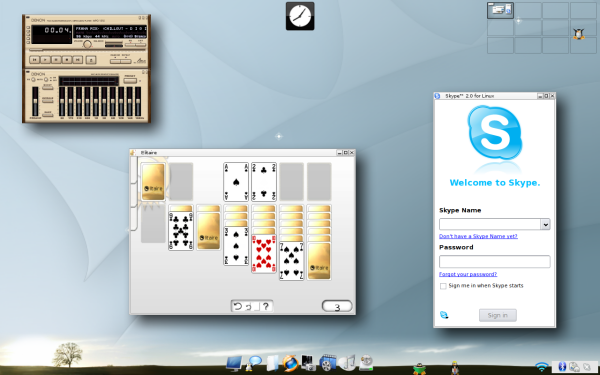Click the seek bar of the Denon player
600x375 pixels.
point(87,50)
